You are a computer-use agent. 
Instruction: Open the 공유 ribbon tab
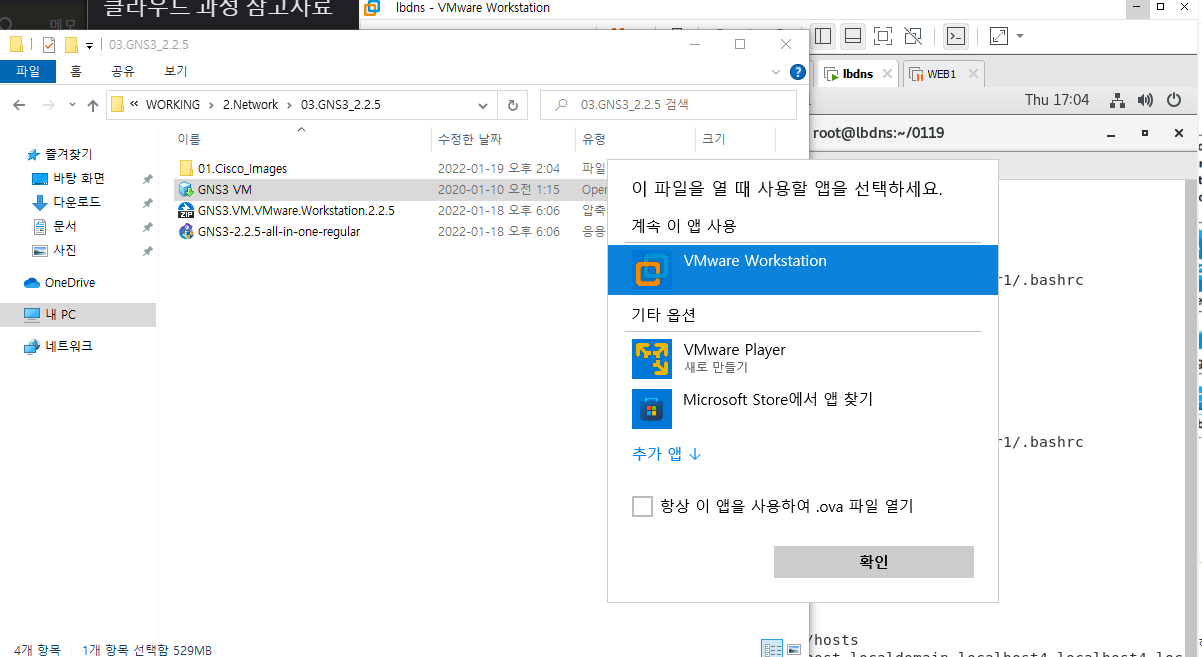(x=123, y=71)
